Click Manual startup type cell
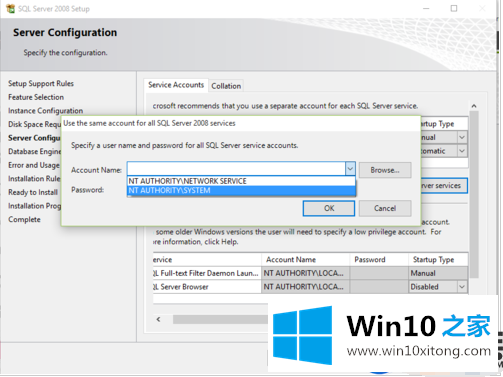This screenshot has height=377, width=503. coord(438,273)
